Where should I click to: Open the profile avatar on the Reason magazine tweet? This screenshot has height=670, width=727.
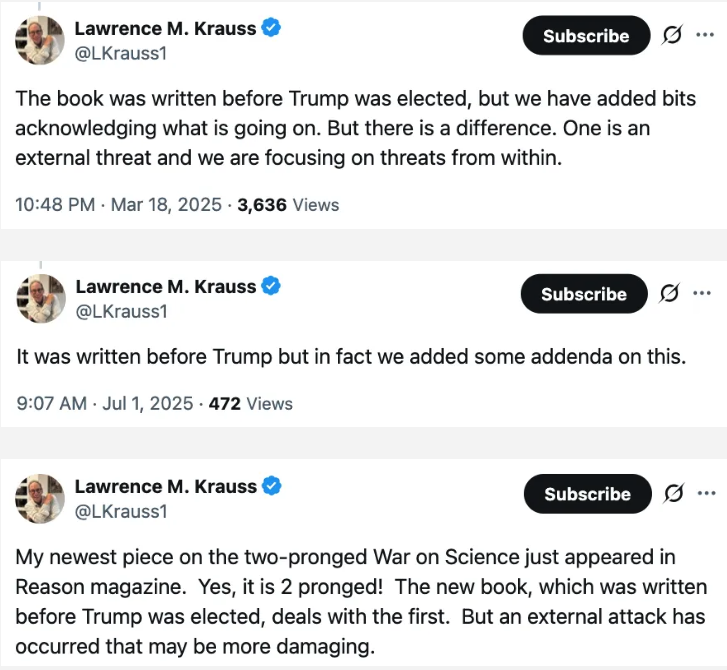40,498
